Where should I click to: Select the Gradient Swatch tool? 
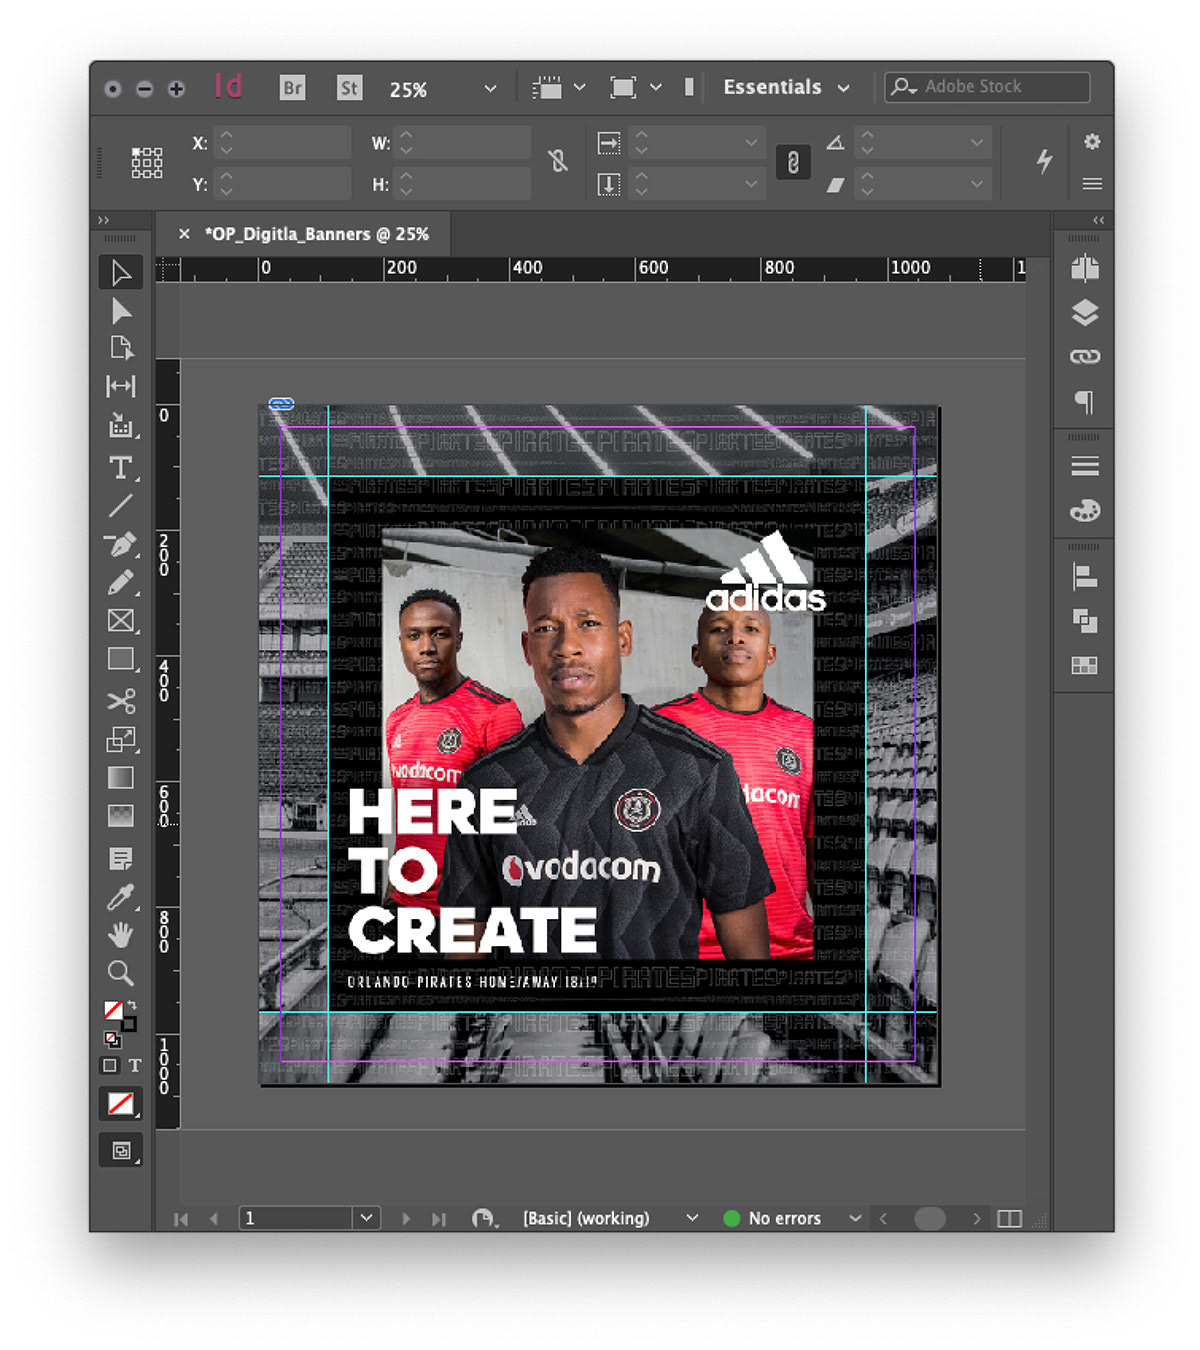click(121, 778)
